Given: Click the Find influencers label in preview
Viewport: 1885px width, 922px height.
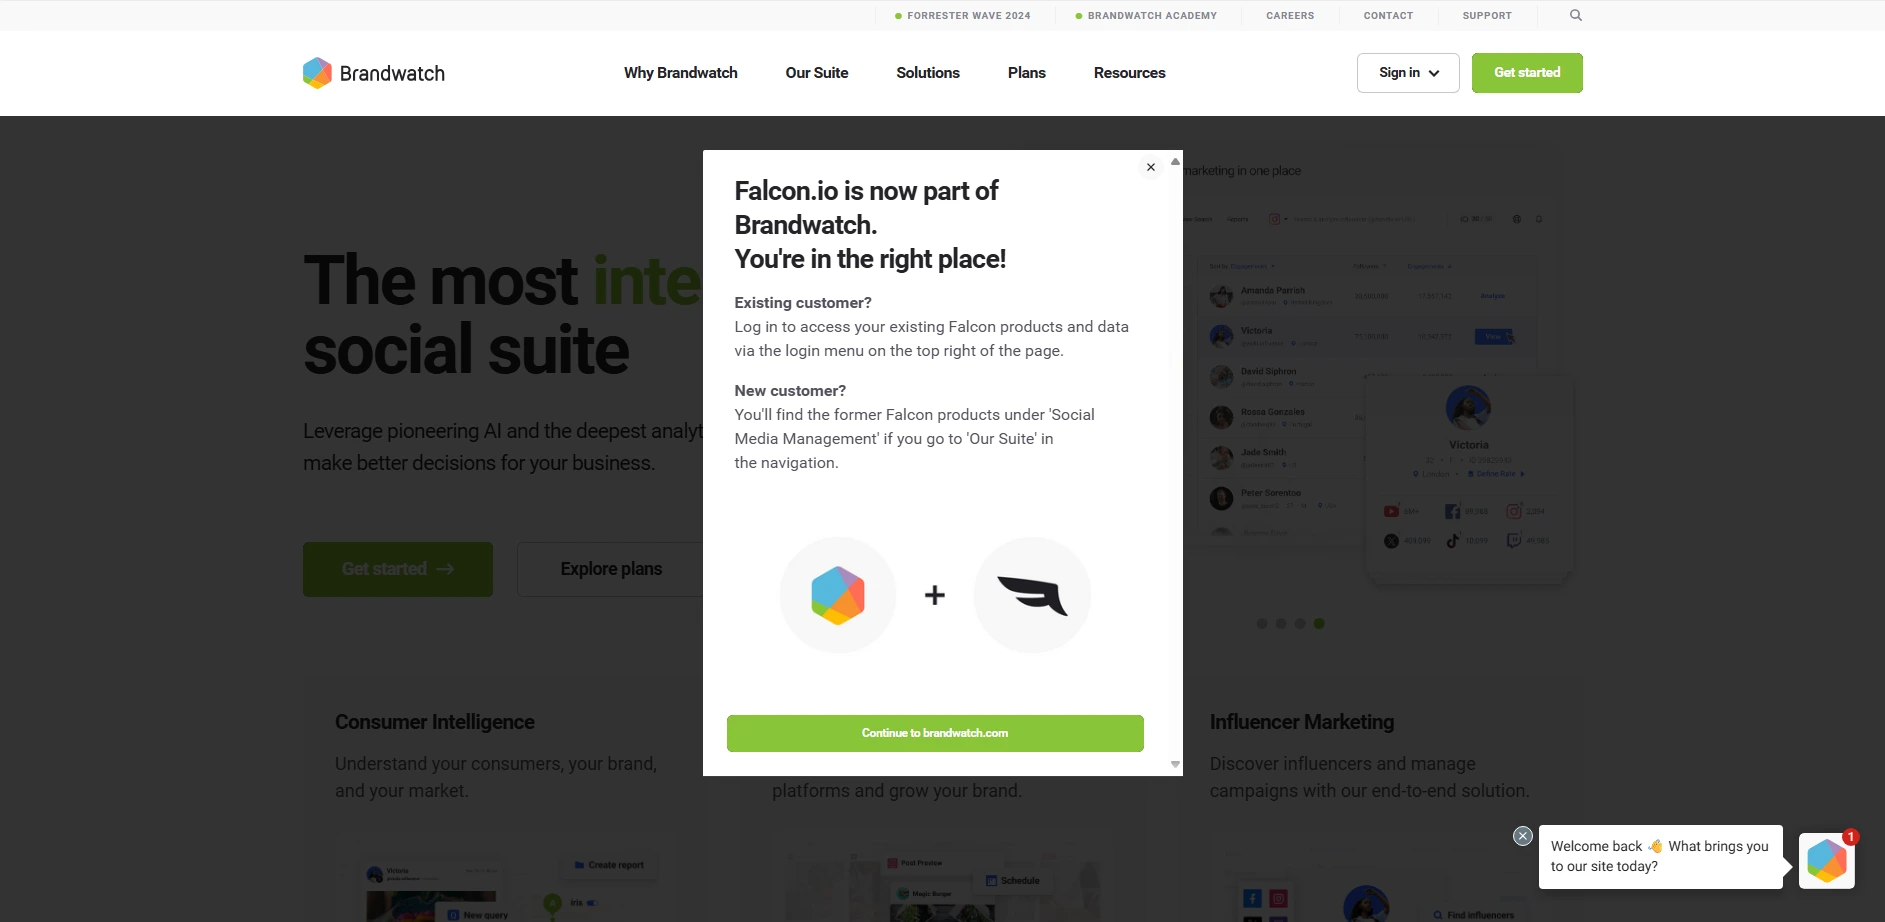Looking at the screenshot, I should [1474, 915].
